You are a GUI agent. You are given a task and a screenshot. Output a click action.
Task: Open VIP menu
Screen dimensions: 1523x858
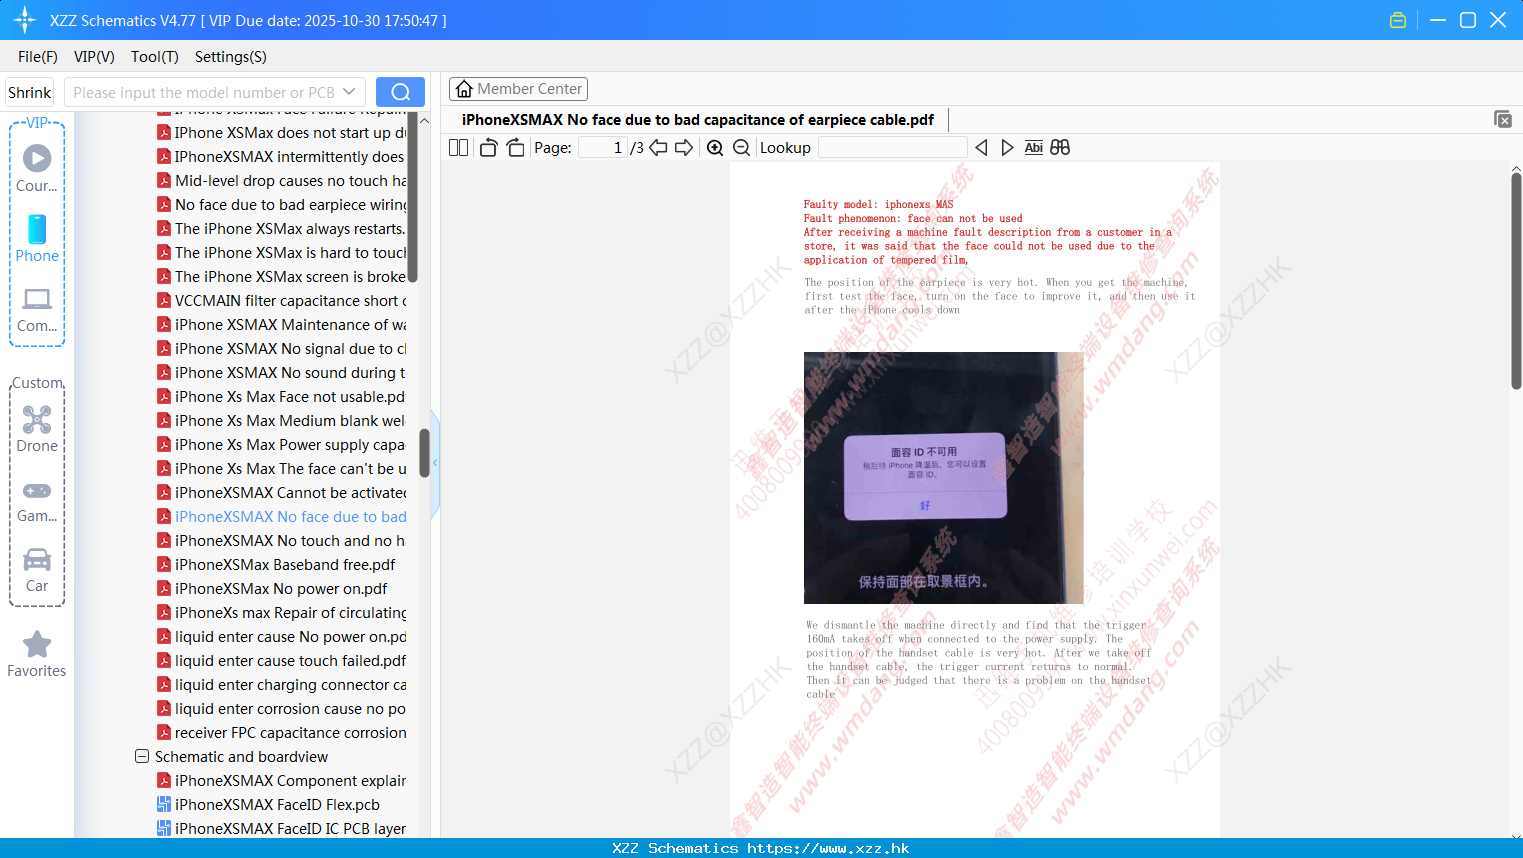[94, 57]
